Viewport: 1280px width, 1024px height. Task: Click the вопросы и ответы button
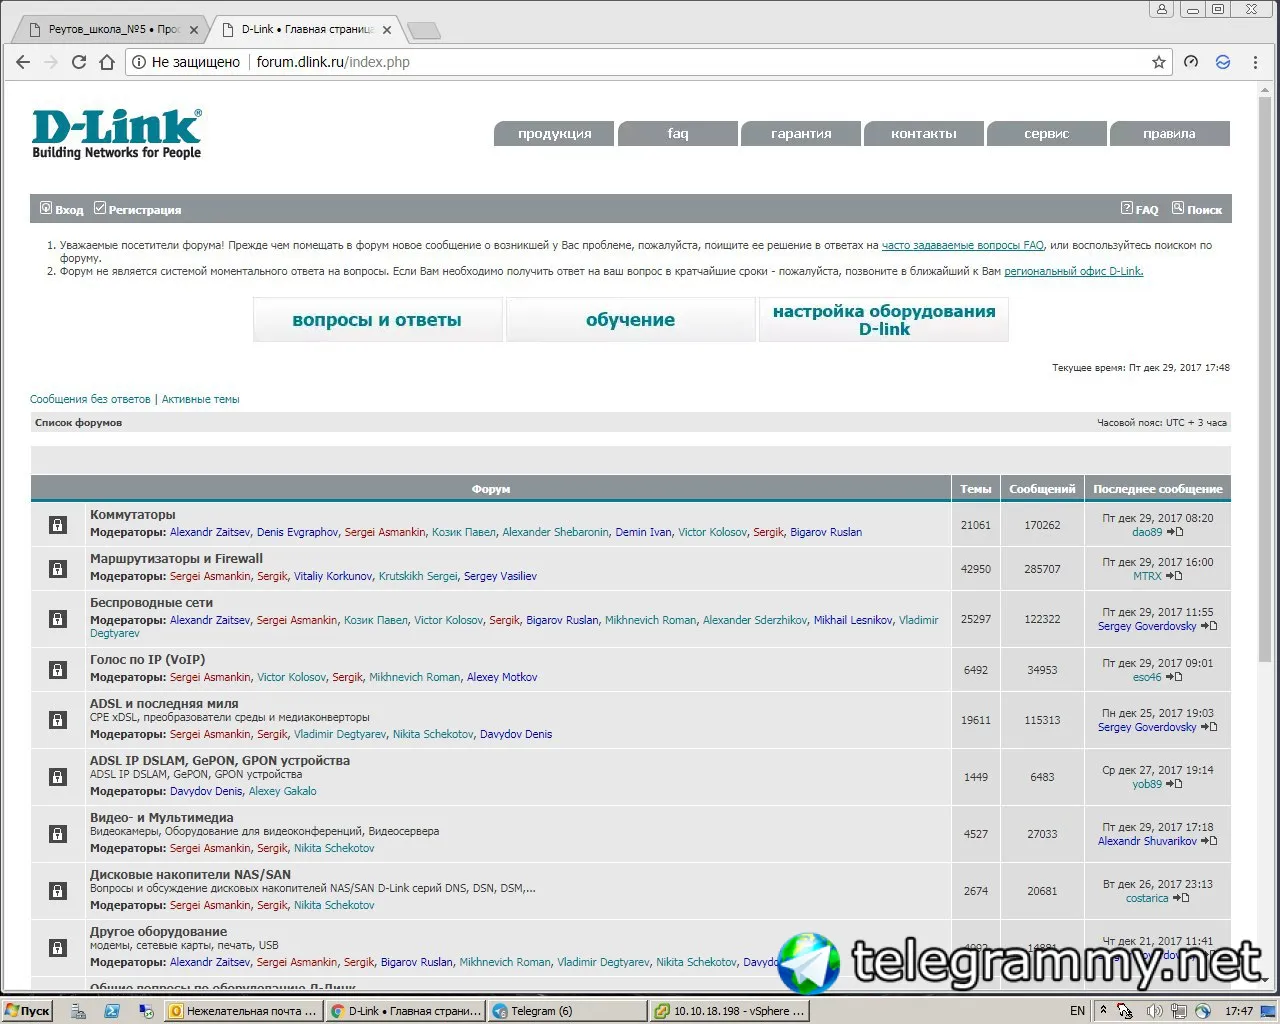click(377, 320)
